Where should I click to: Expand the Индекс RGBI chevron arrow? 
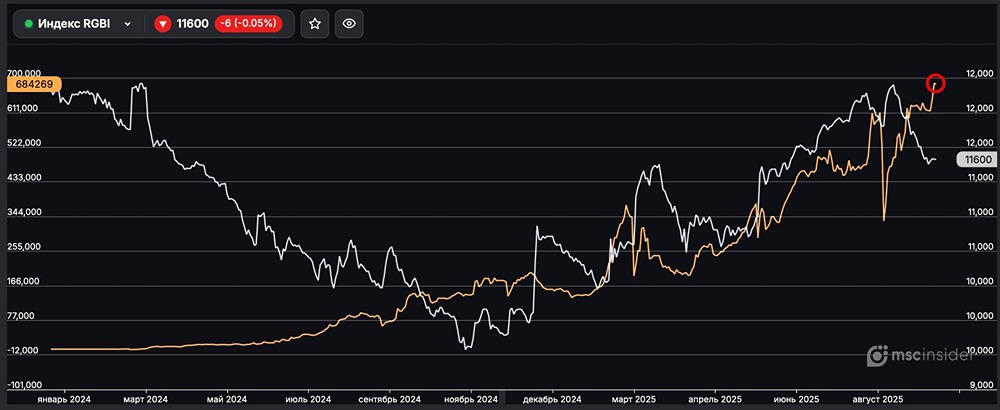(x=128, y=24)
